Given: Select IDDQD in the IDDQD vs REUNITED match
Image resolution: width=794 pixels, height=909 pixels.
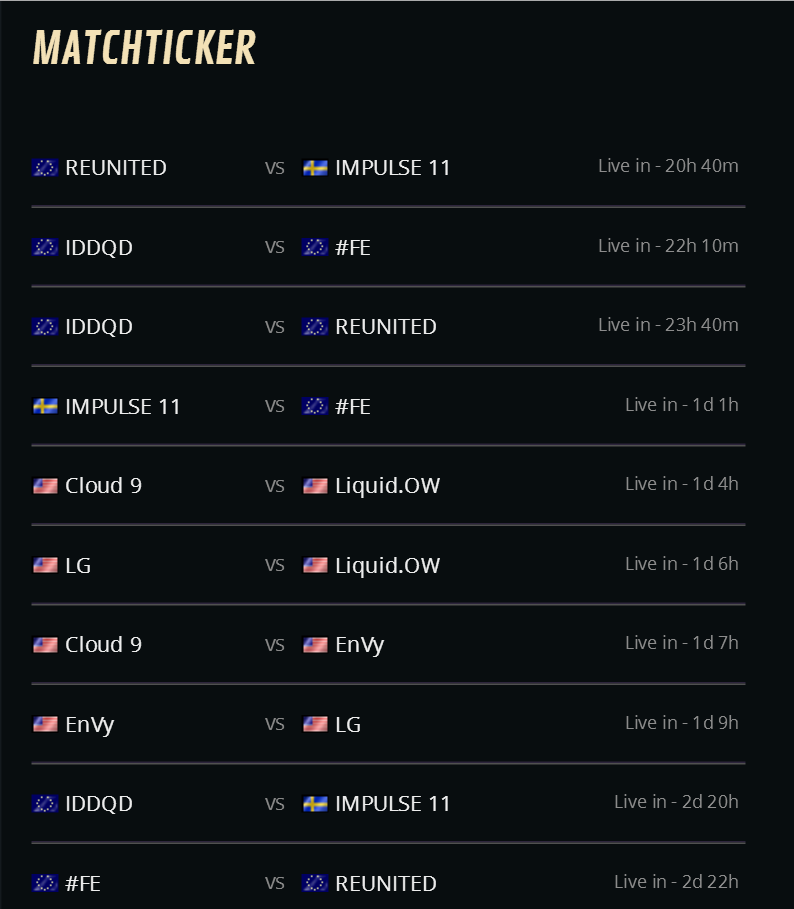Looking at the screenshot, I should tap(99, 327).
